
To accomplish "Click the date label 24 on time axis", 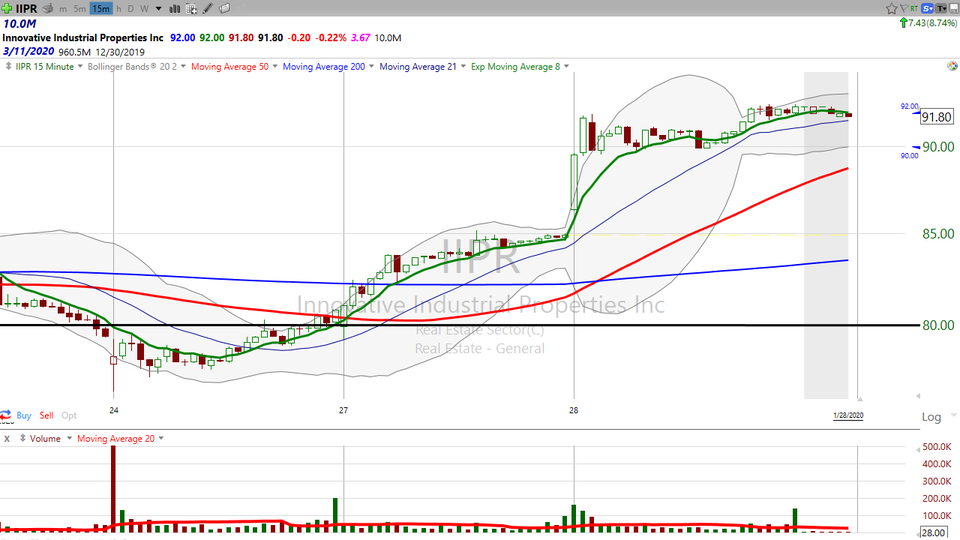I will click(114, 410).
